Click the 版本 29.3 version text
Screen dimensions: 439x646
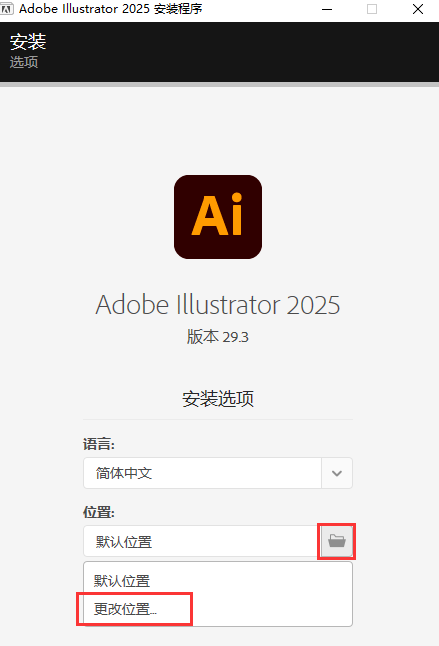[218, 337]
